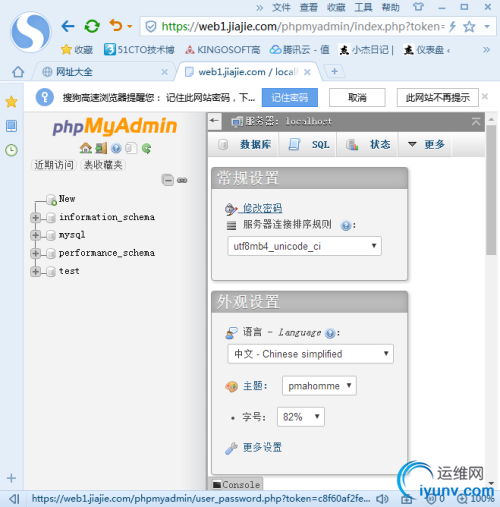
Task: Open favorites sidebar star icon
Action: tap(11, 102)
